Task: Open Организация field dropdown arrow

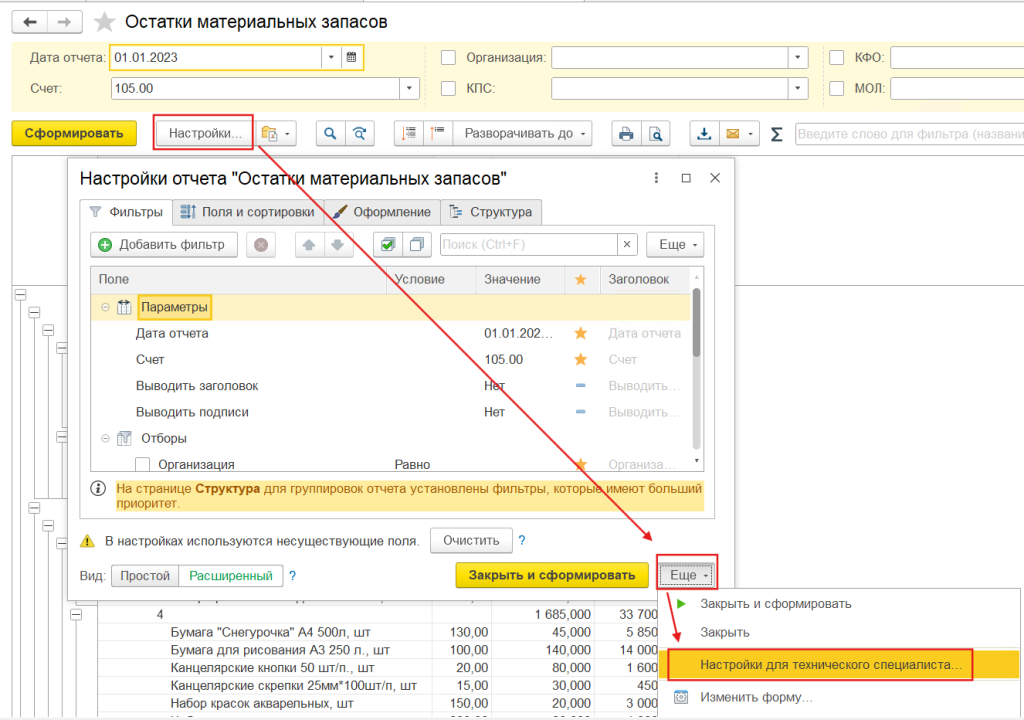Action: (797, 57)
